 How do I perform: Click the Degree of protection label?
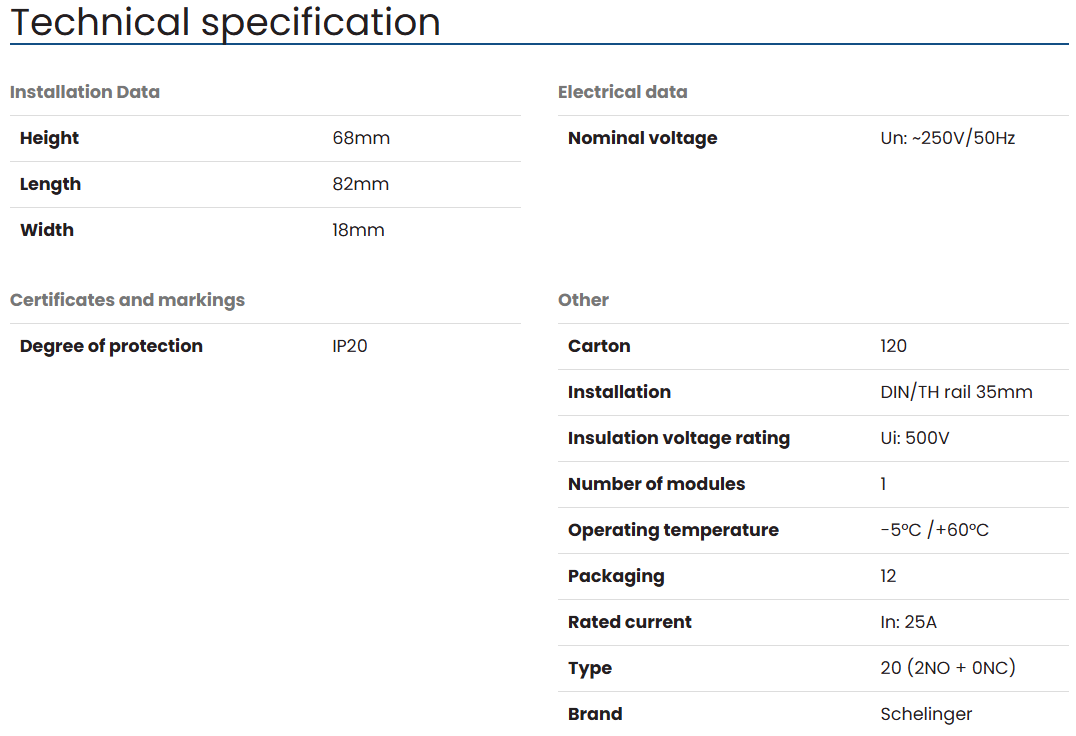point(111,346)
